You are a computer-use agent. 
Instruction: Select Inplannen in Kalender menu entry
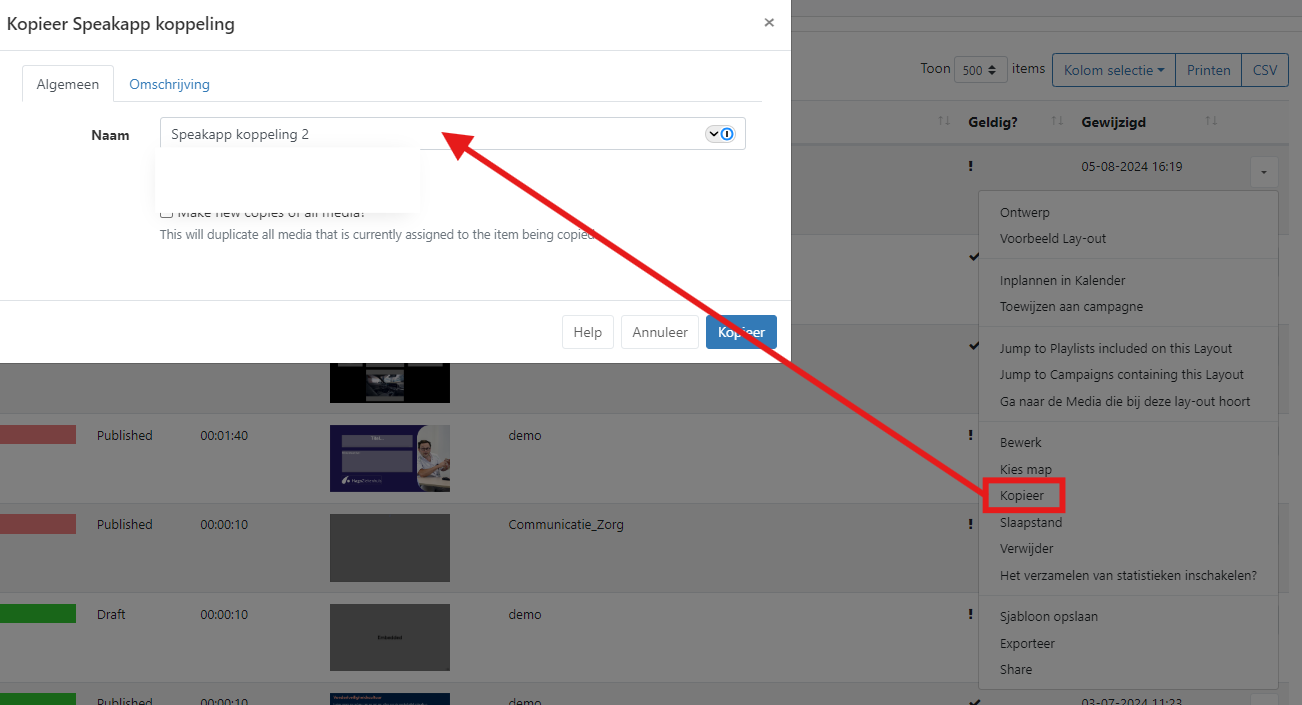click(x=1062, y=281)
